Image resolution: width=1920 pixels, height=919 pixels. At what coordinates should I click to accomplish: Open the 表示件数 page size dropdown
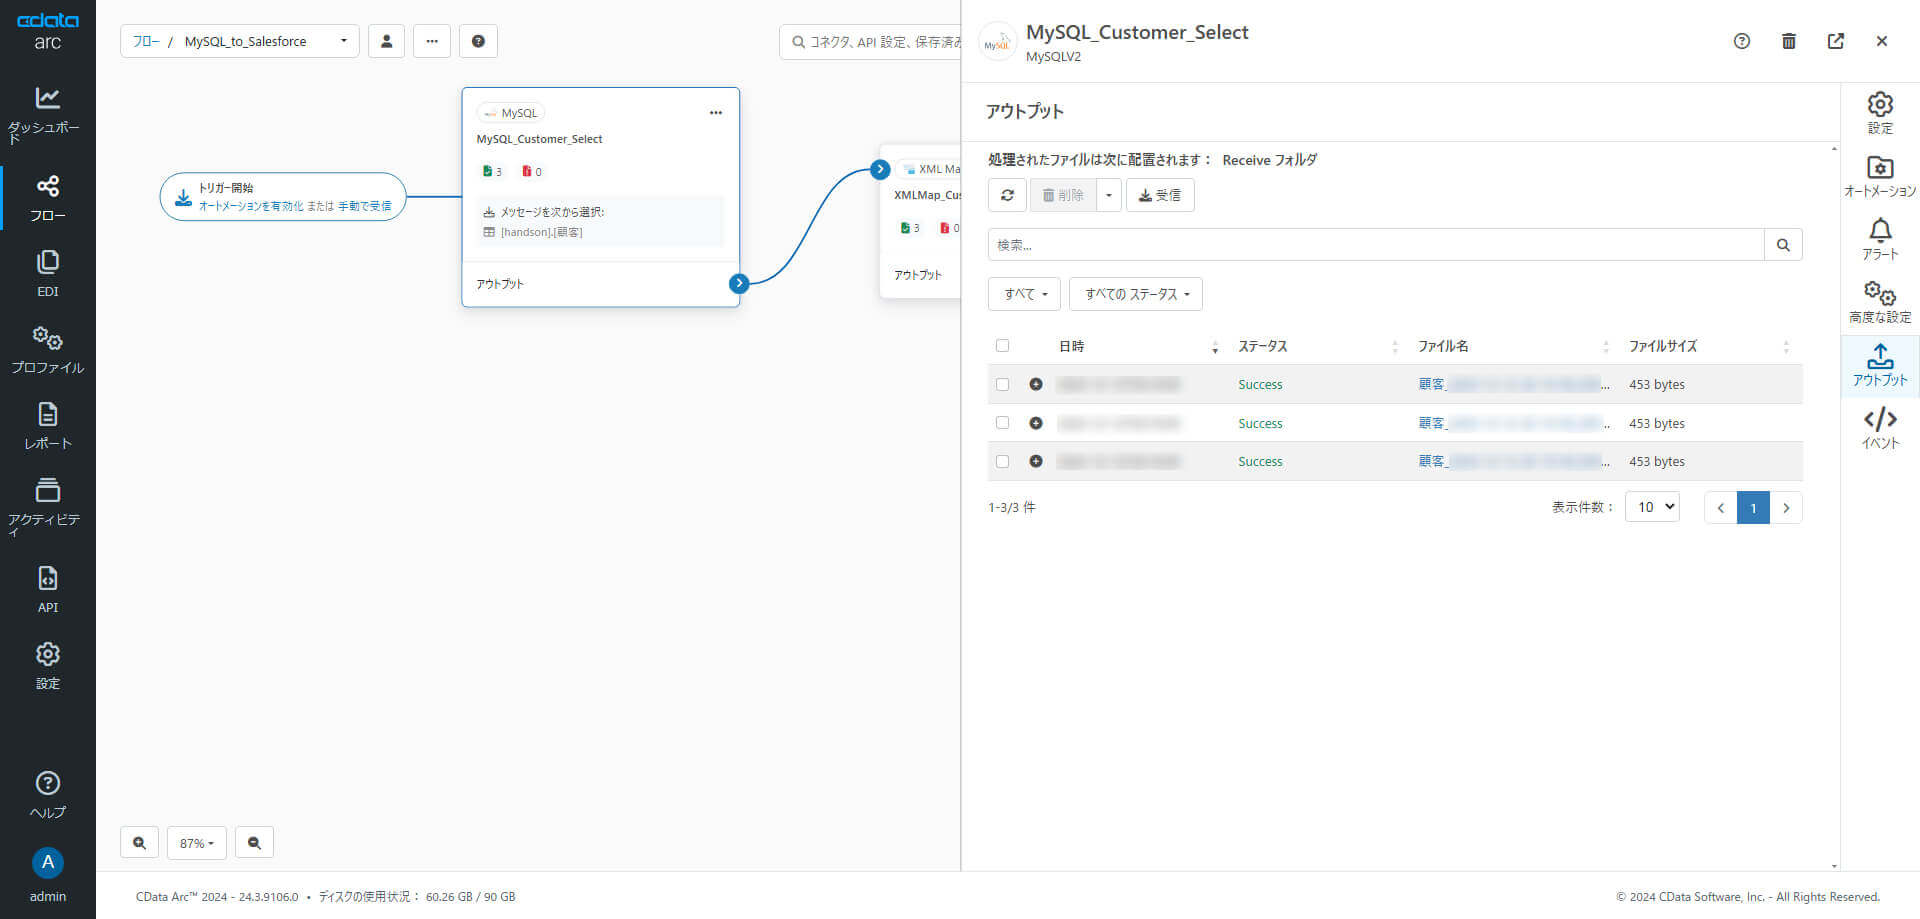1652,507
